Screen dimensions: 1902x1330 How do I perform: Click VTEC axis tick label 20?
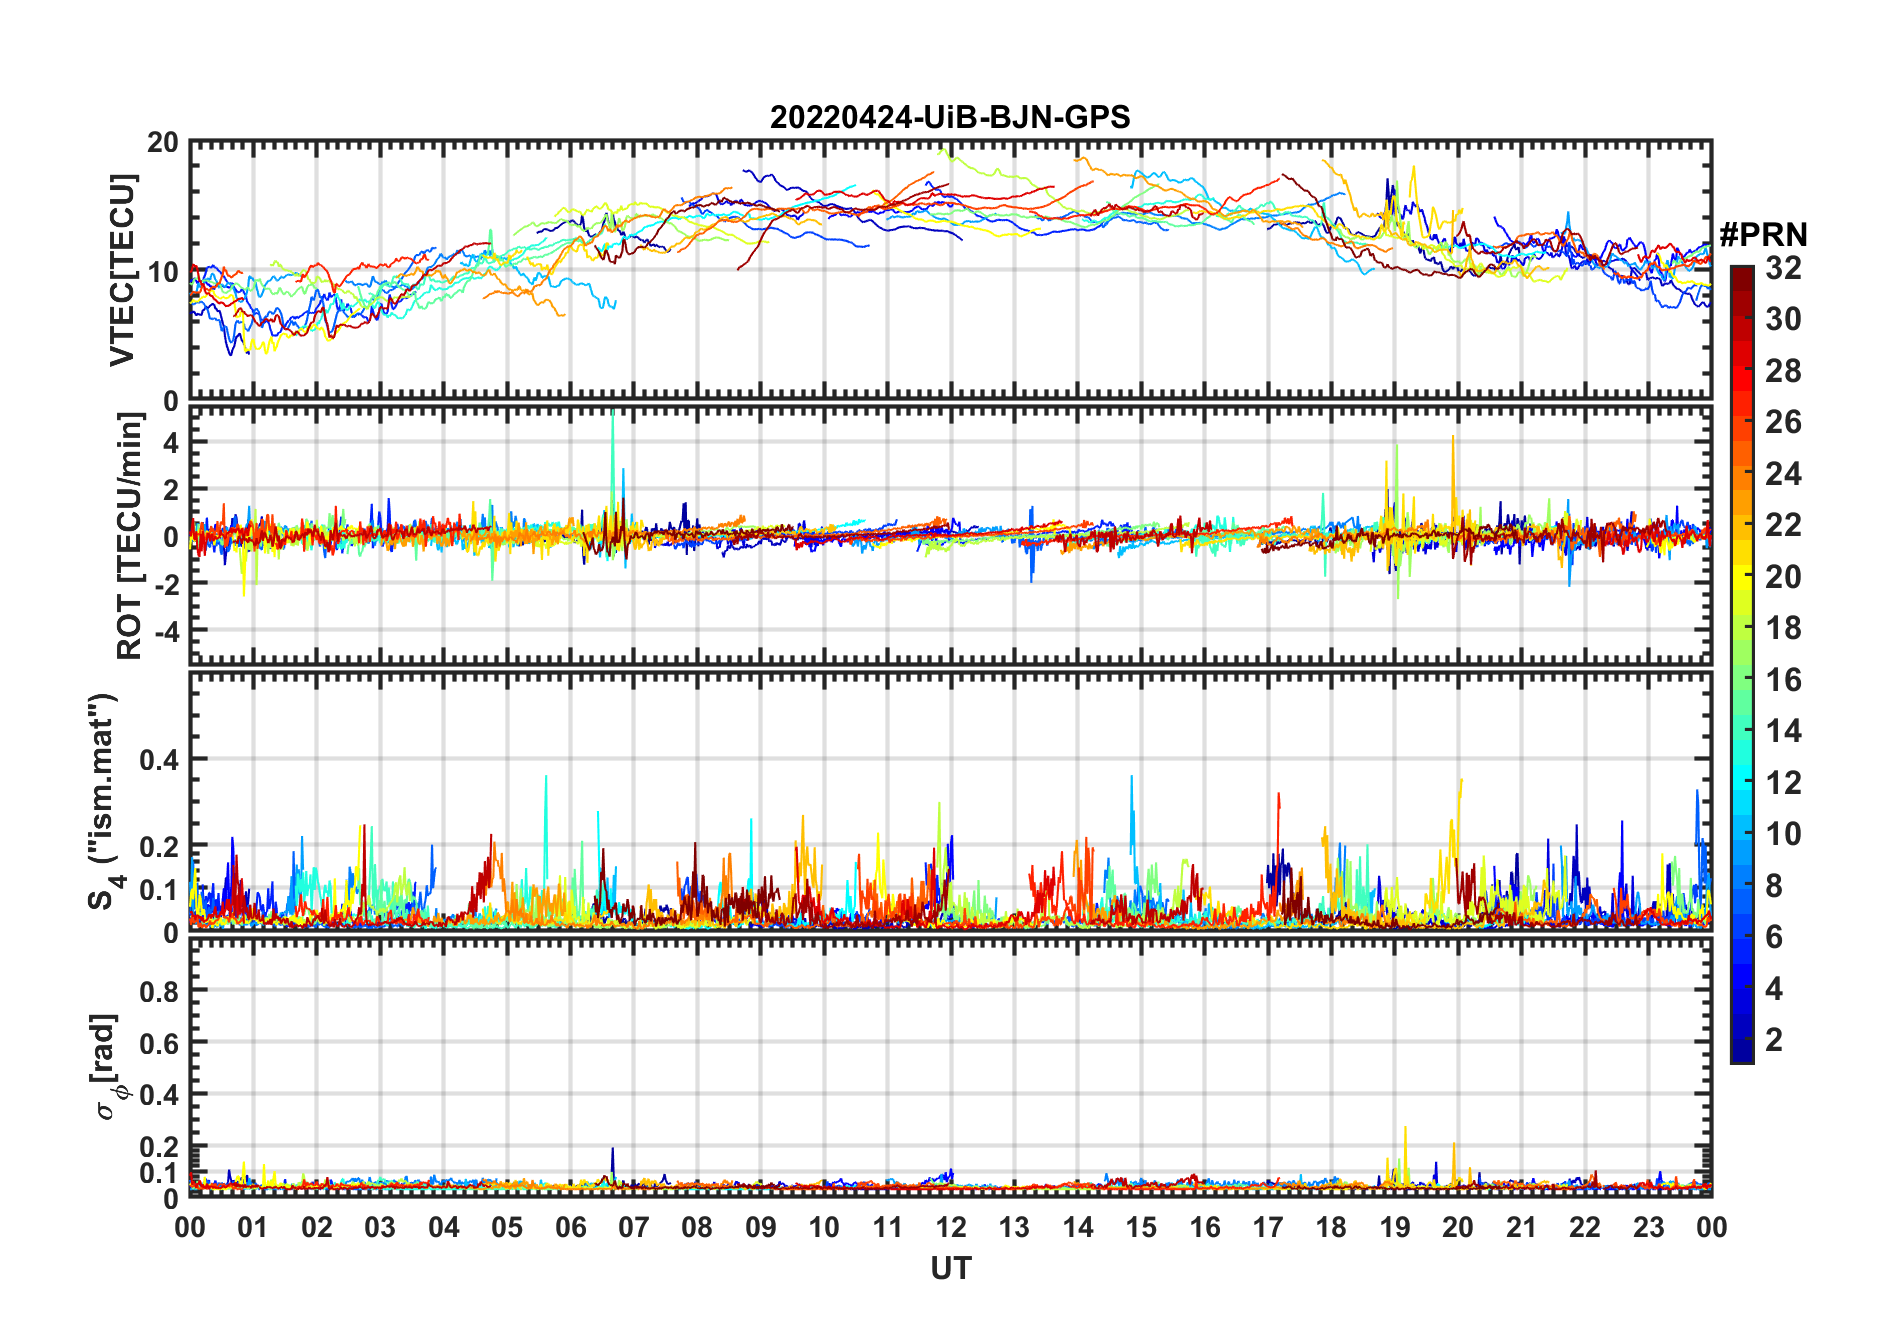(163, 143)
